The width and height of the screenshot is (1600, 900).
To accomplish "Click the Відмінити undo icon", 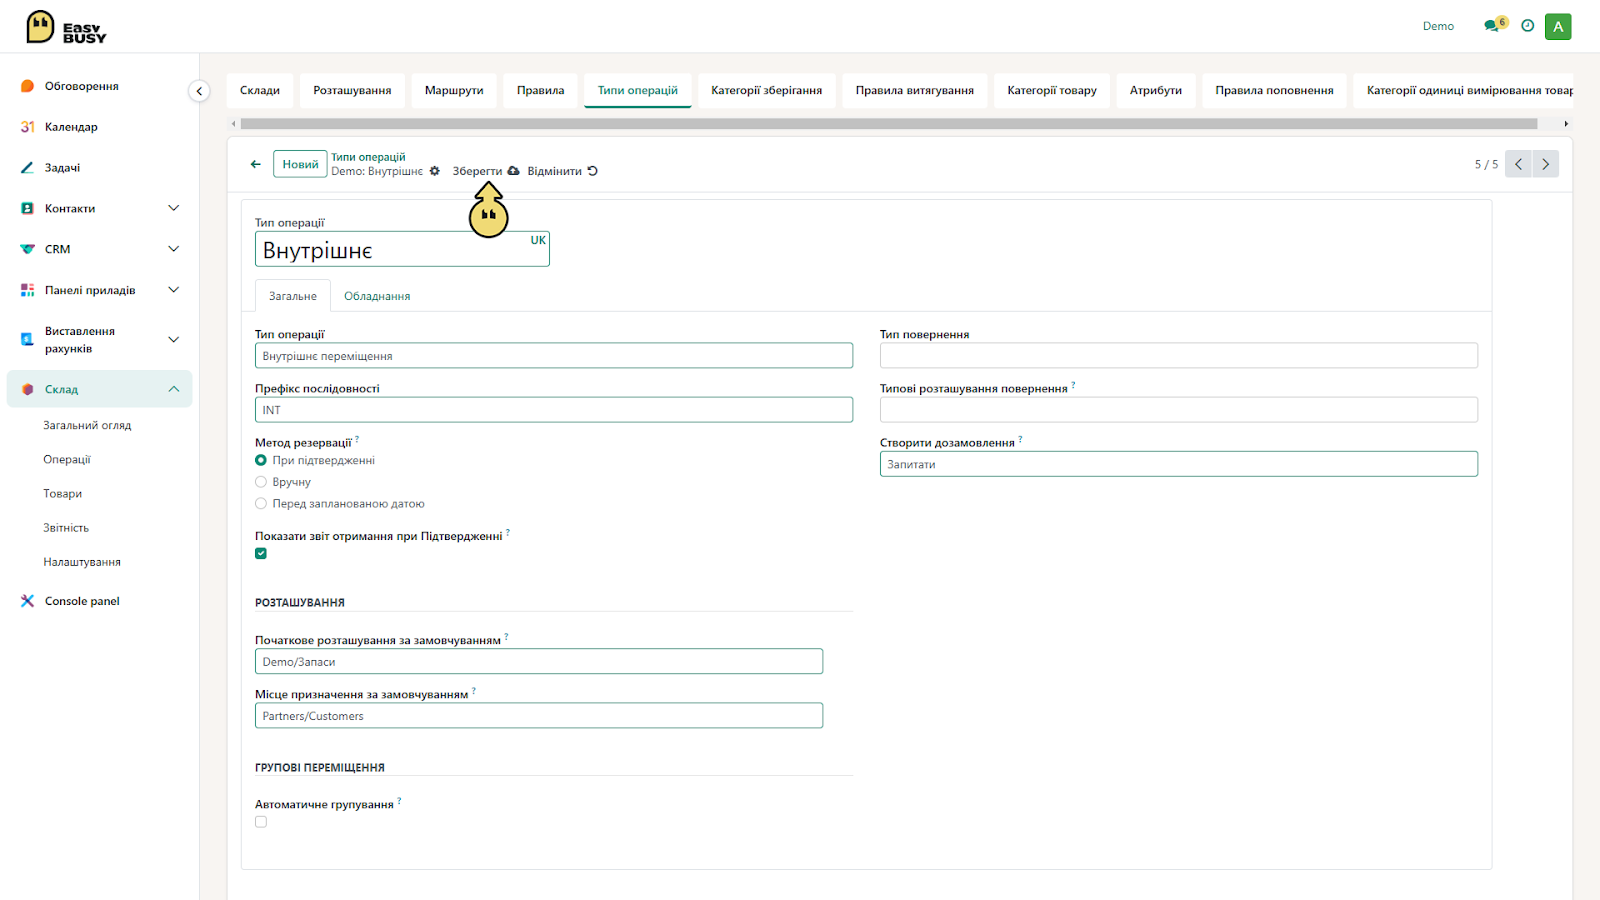I will 592,171.
